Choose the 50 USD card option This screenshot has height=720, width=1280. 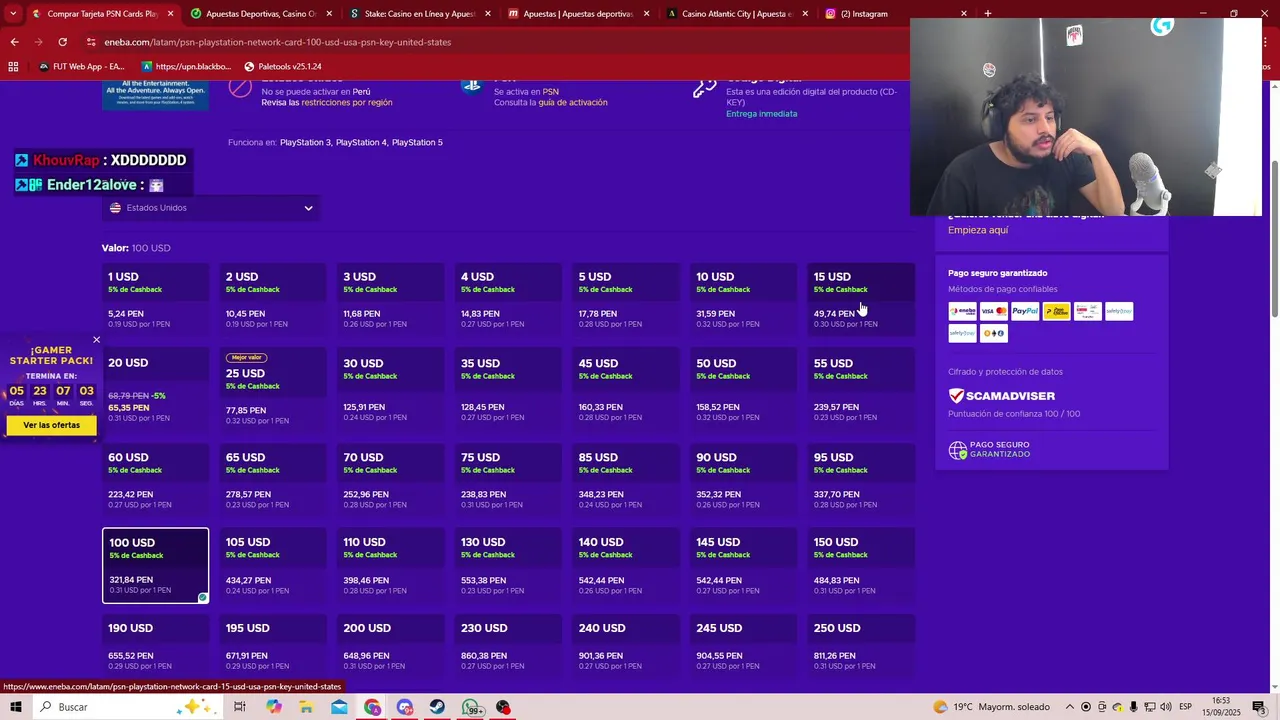tap(744, 390)
